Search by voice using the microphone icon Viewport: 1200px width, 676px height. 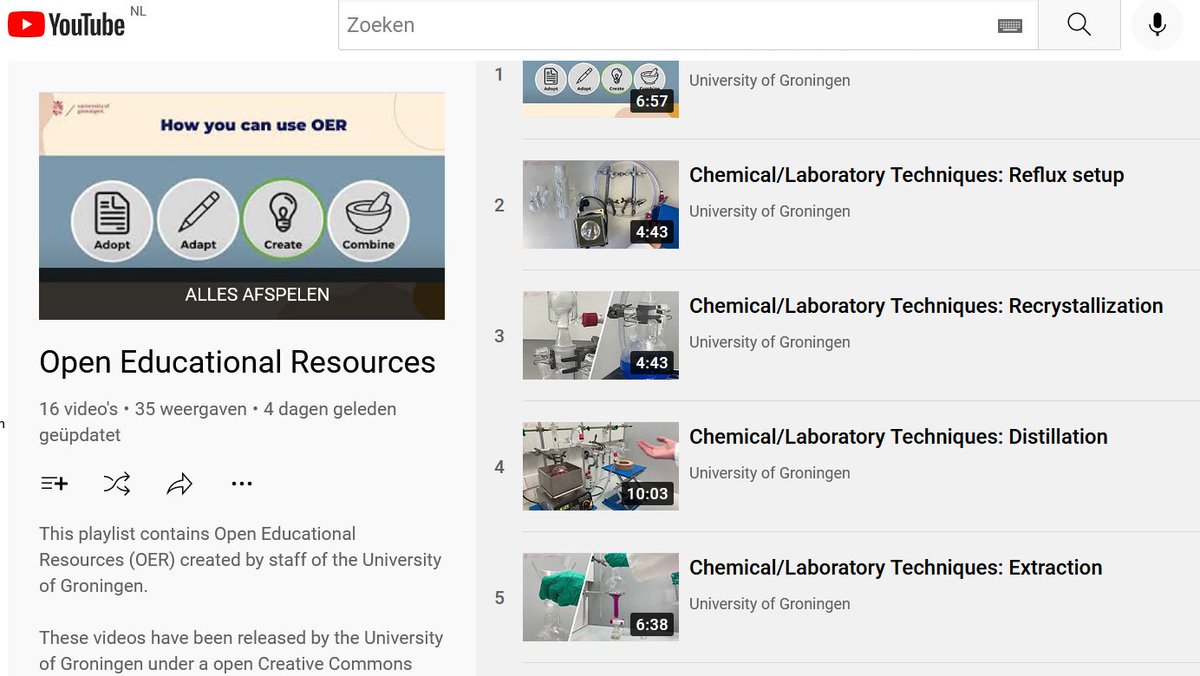[1157, 25]
